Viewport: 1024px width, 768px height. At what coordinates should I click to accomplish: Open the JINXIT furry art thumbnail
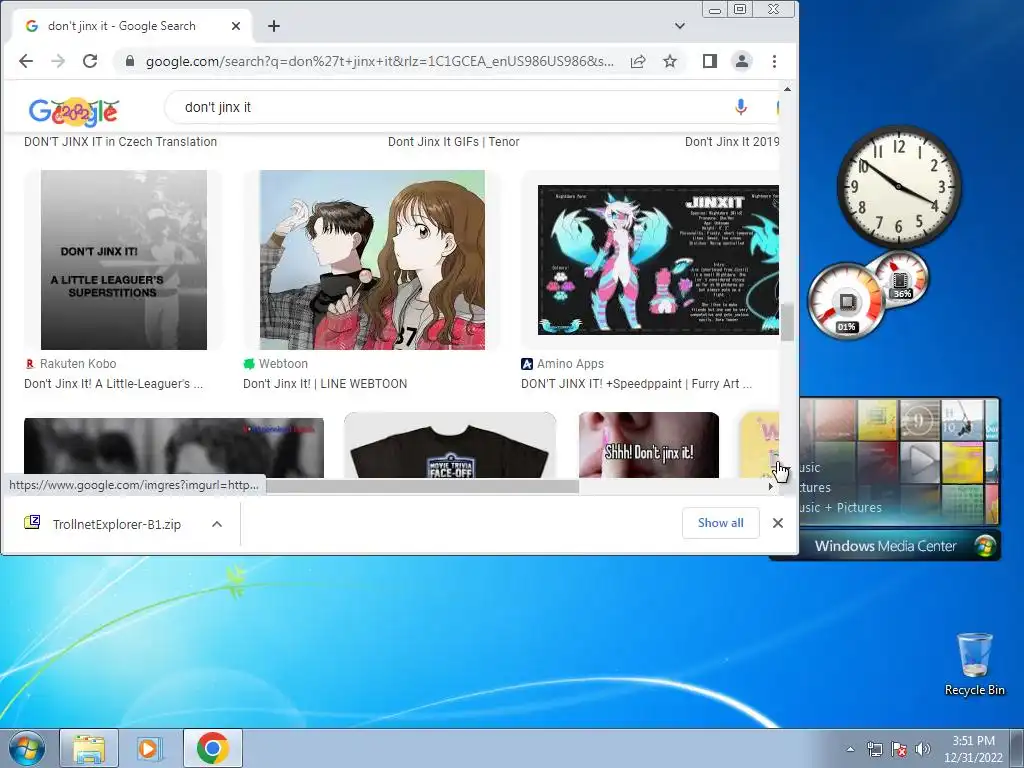[658, 260]
